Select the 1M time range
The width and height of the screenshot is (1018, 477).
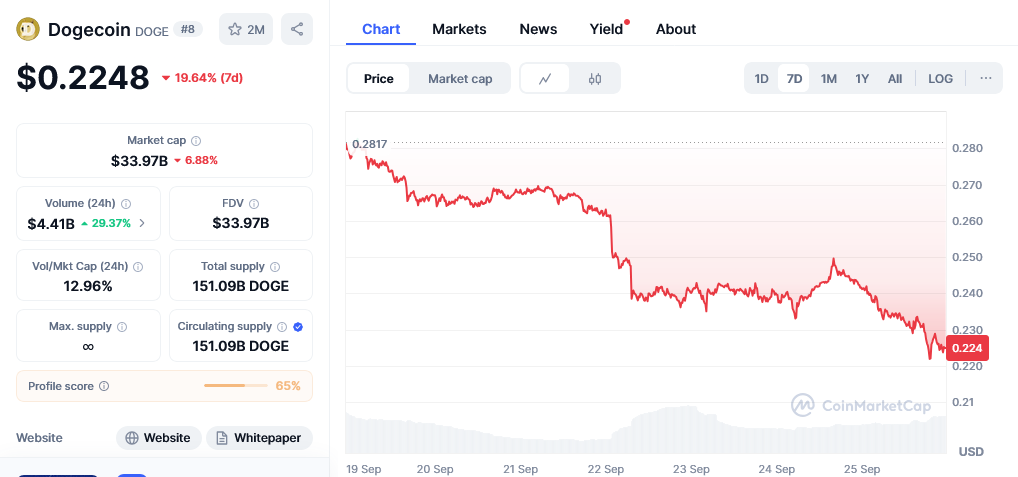coord(828,79)
